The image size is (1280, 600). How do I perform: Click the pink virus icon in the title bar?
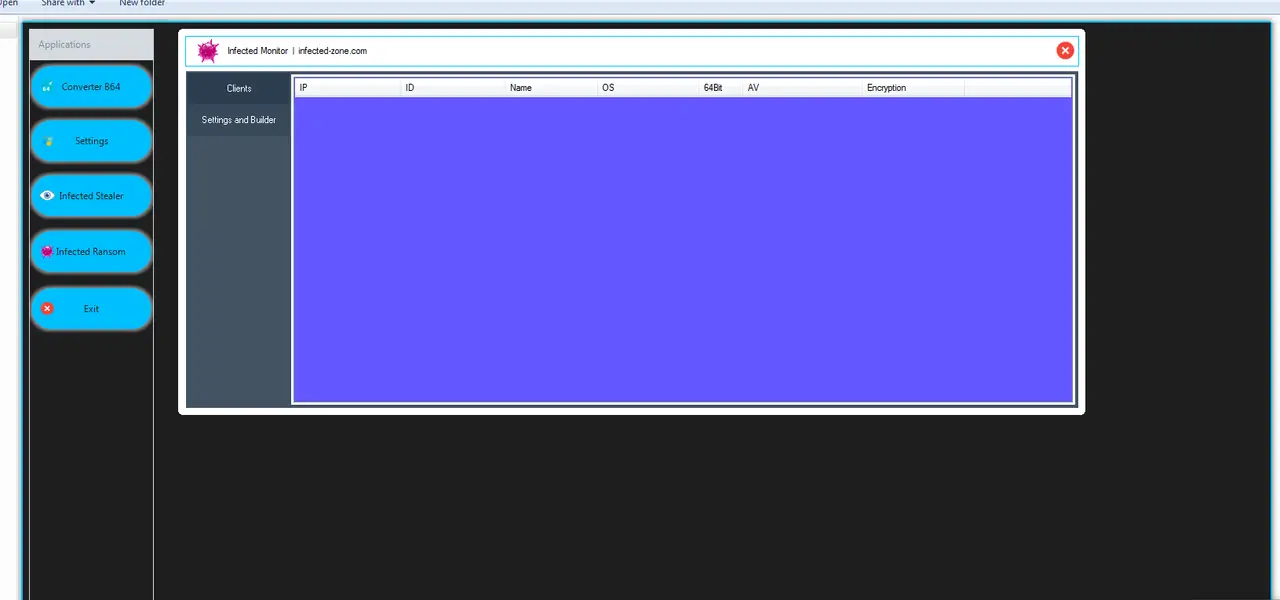207,50
